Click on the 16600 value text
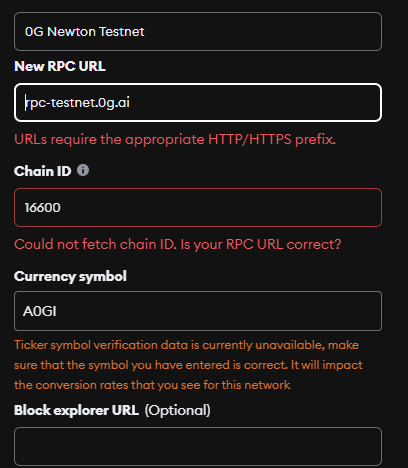408x468 pixels. (x=43, y=208)
